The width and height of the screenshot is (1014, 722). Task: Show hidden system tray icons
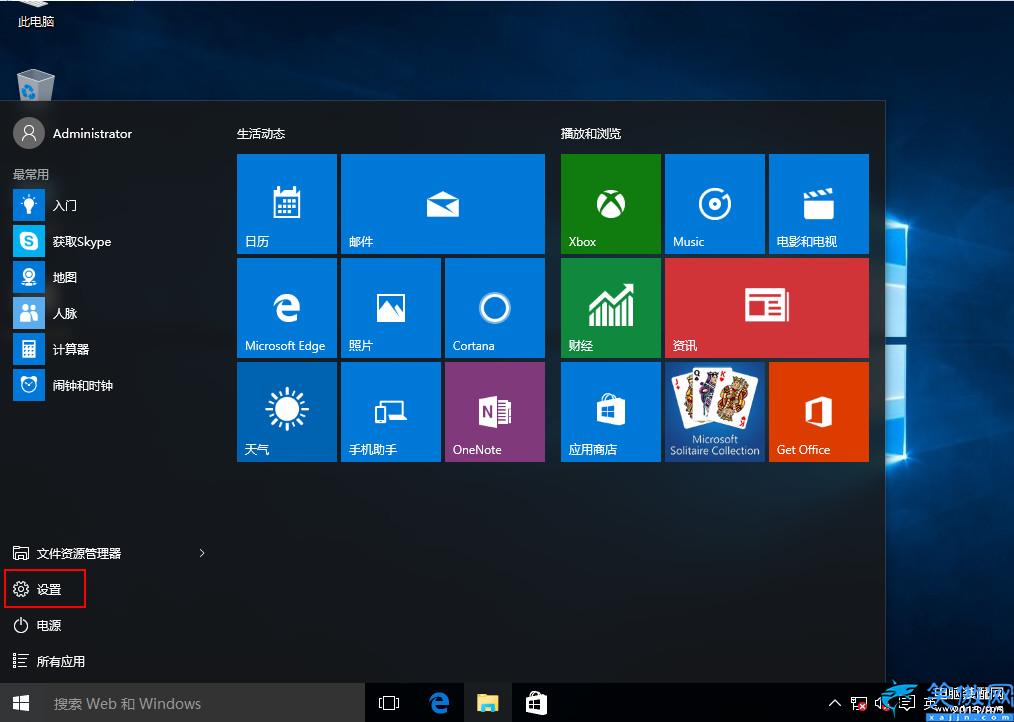tap(835, 703)
